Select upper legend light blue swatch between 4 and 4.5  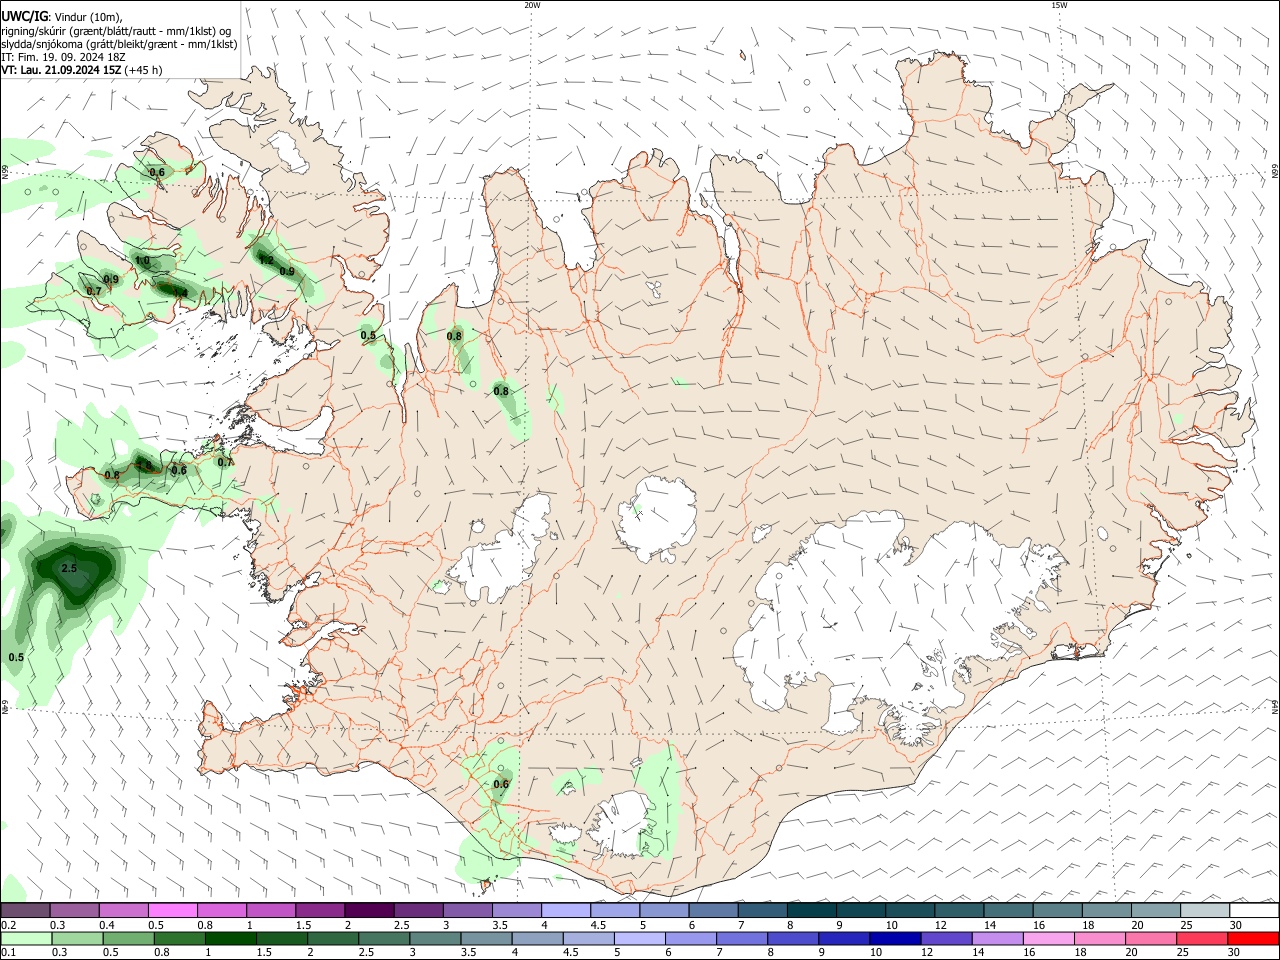click(565, 910)
